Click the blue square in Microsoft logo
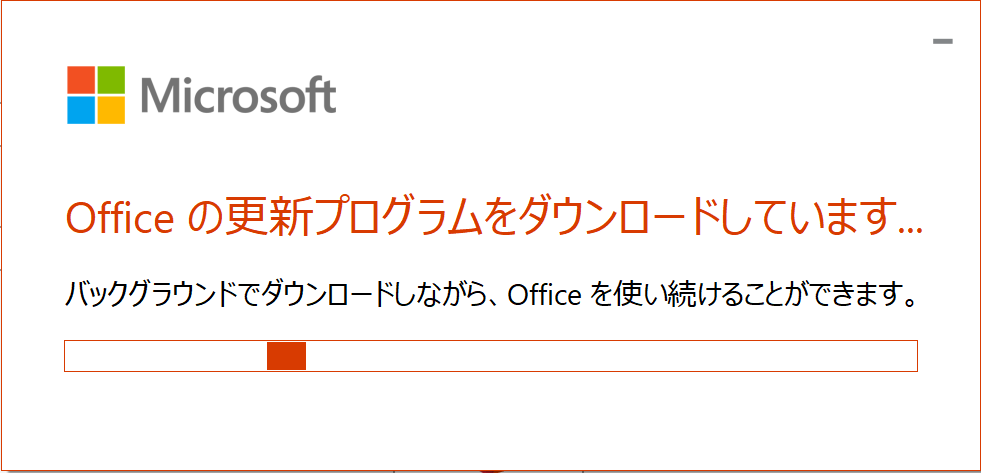The height and width of the screenshot is (473, 981). pos(81,109)
